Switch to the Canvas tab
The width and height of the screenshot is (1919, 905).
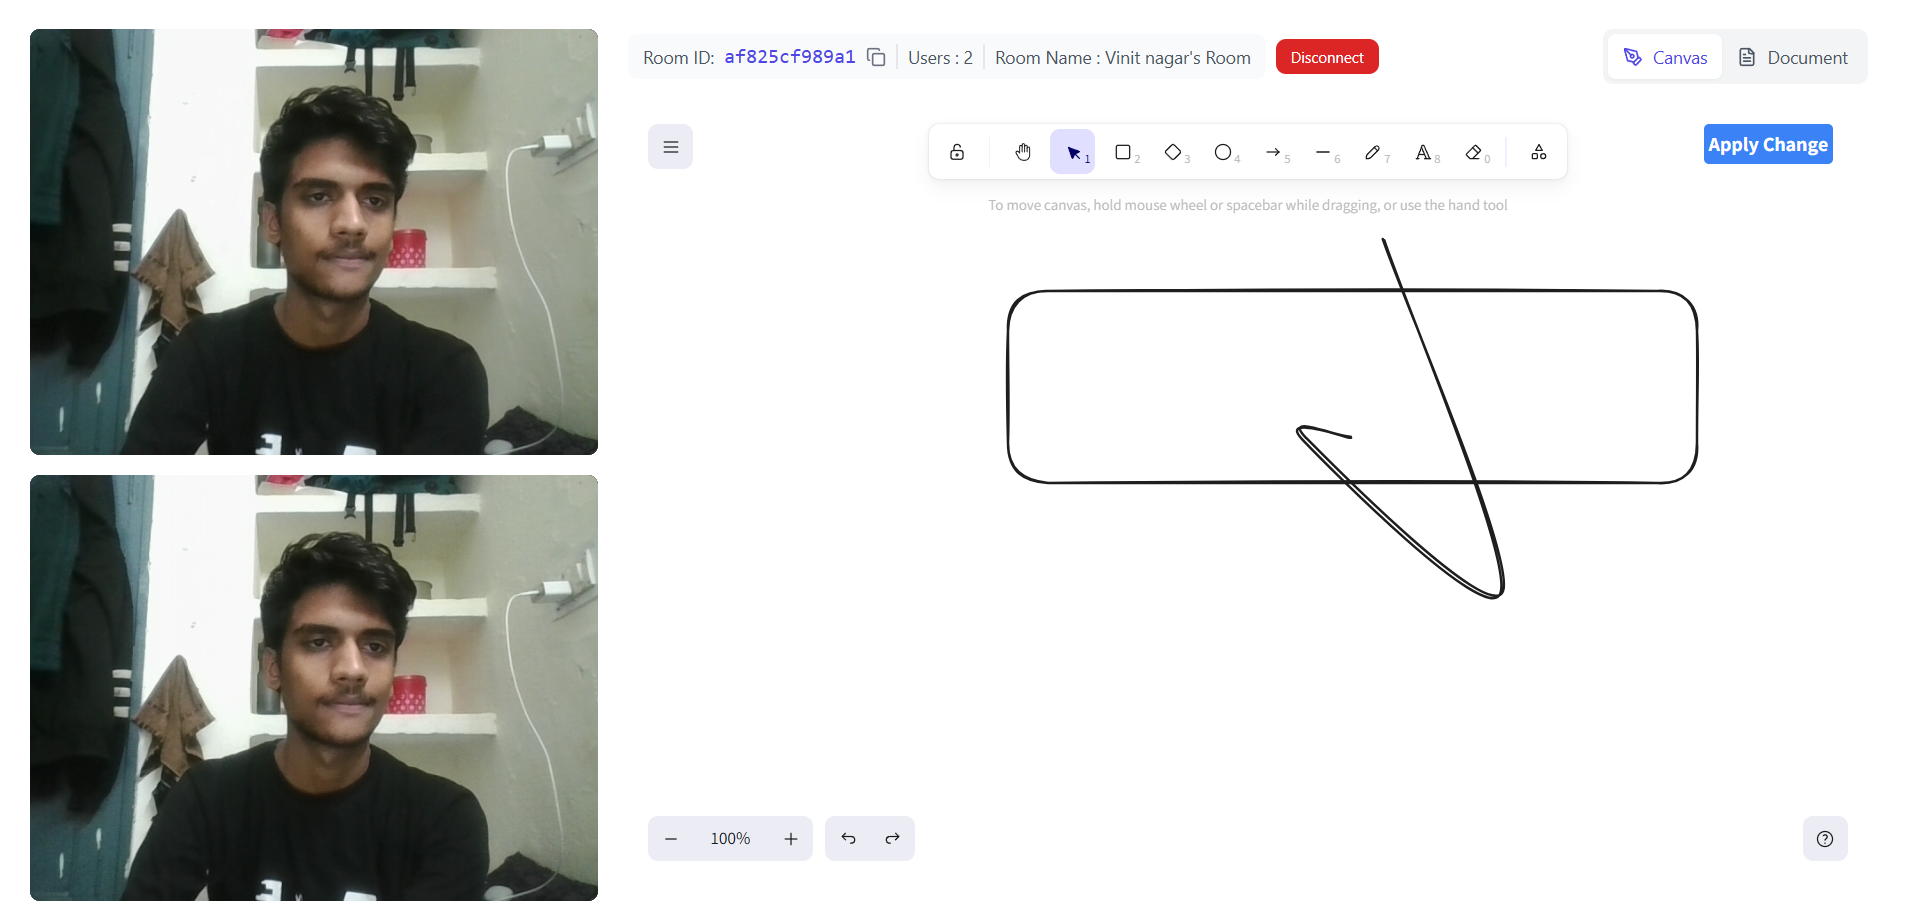point(1665,57)
